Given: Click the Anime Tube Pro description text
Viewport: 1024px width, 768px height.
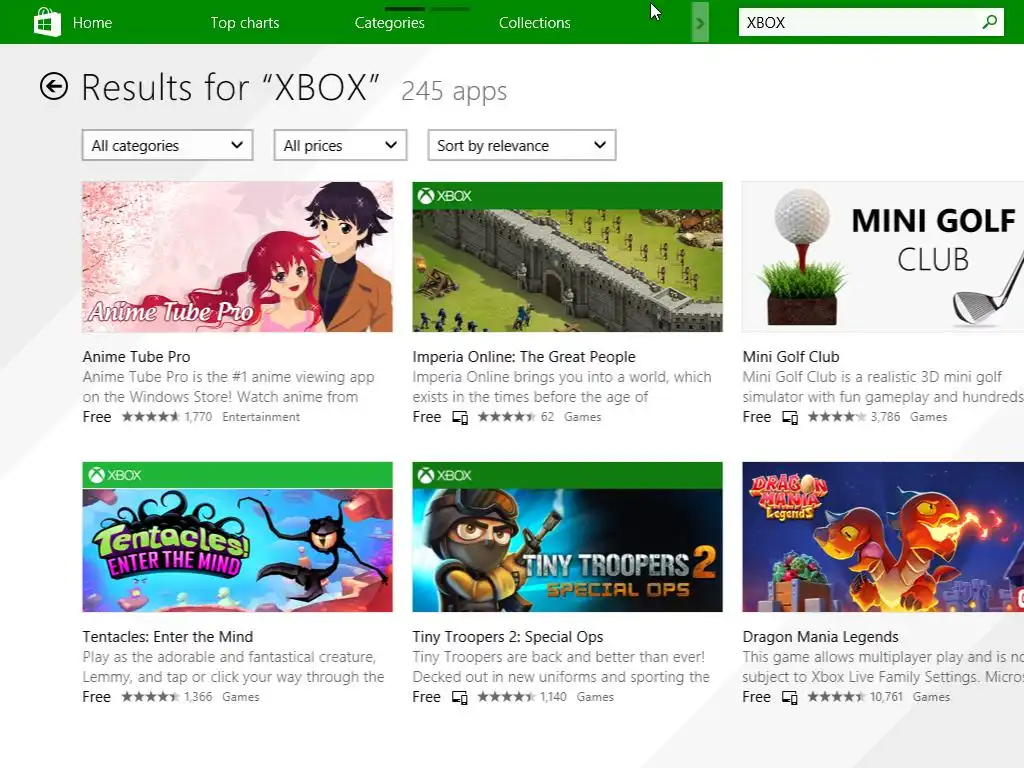Looking at the screenshot, I should click(x=229, y=387).
